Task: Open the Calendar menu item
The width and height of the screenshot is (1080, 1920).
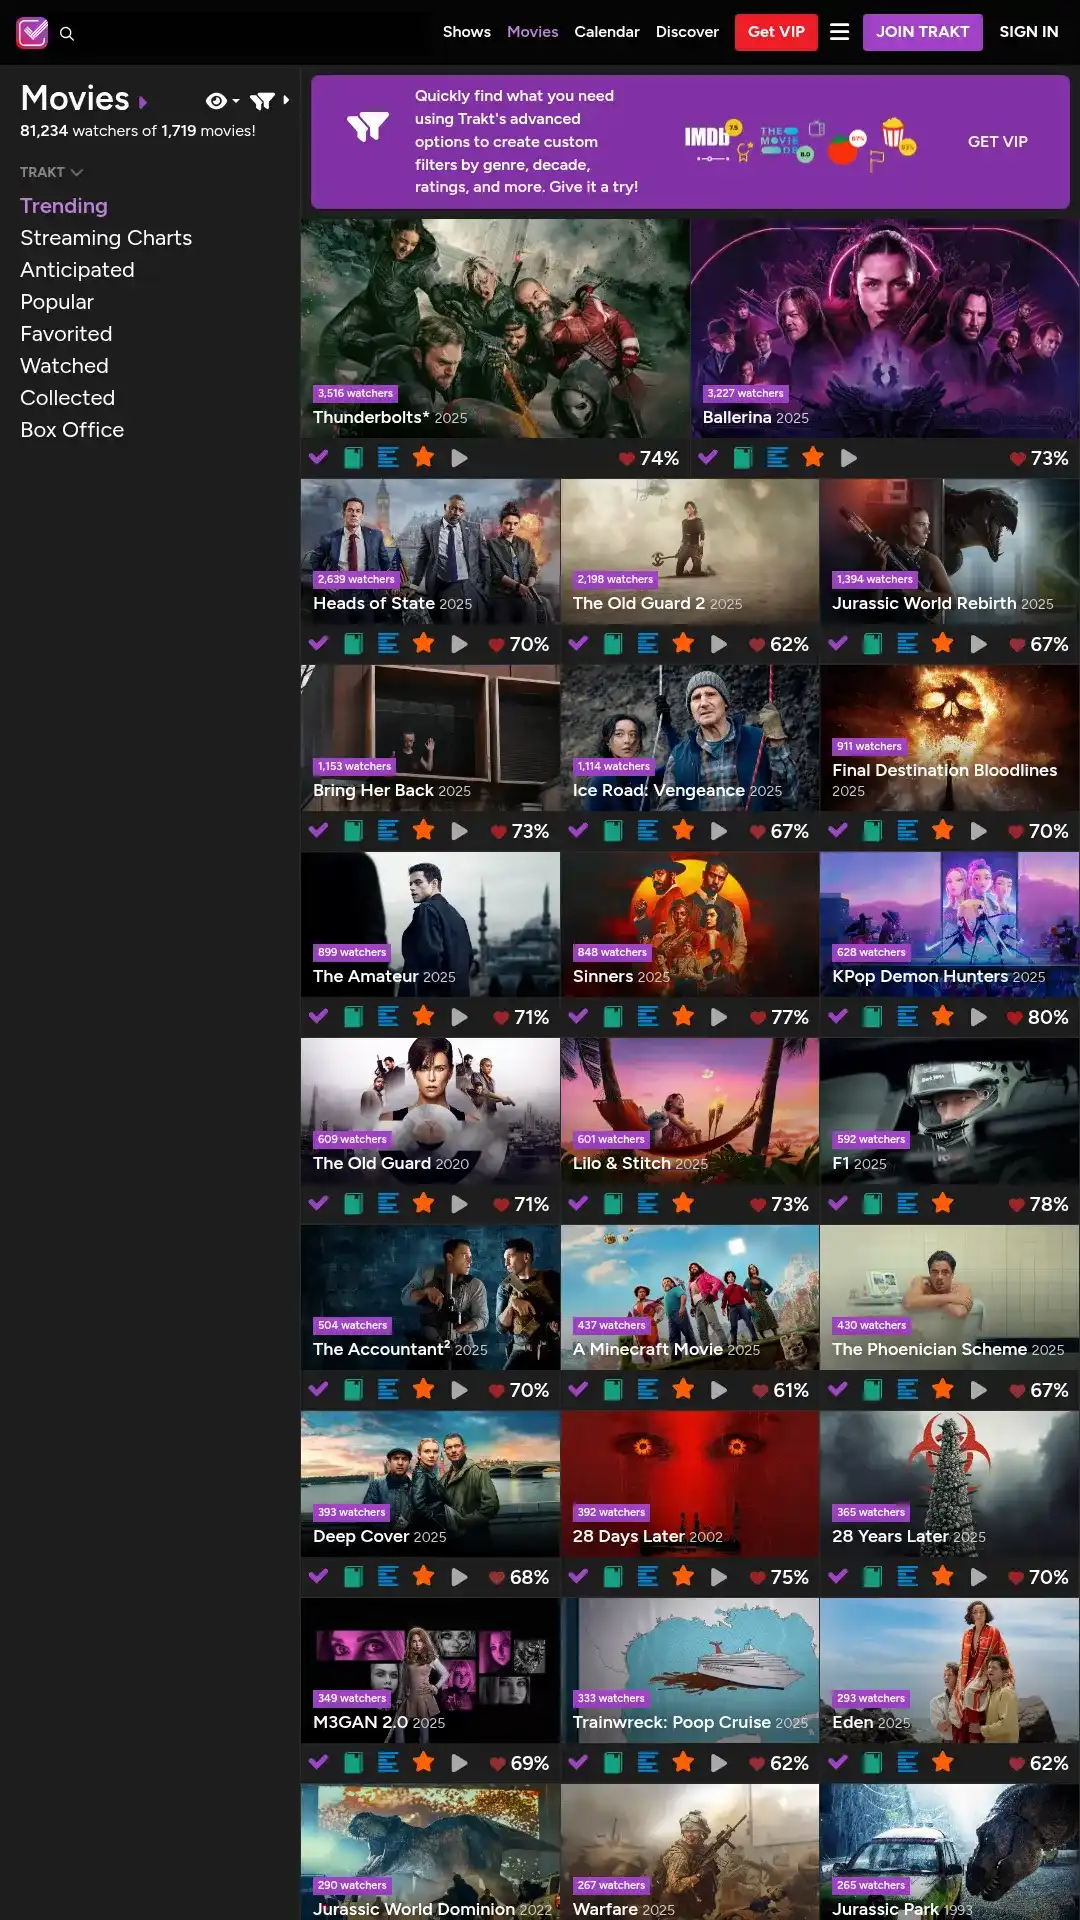Action: (x=607, y=32)
